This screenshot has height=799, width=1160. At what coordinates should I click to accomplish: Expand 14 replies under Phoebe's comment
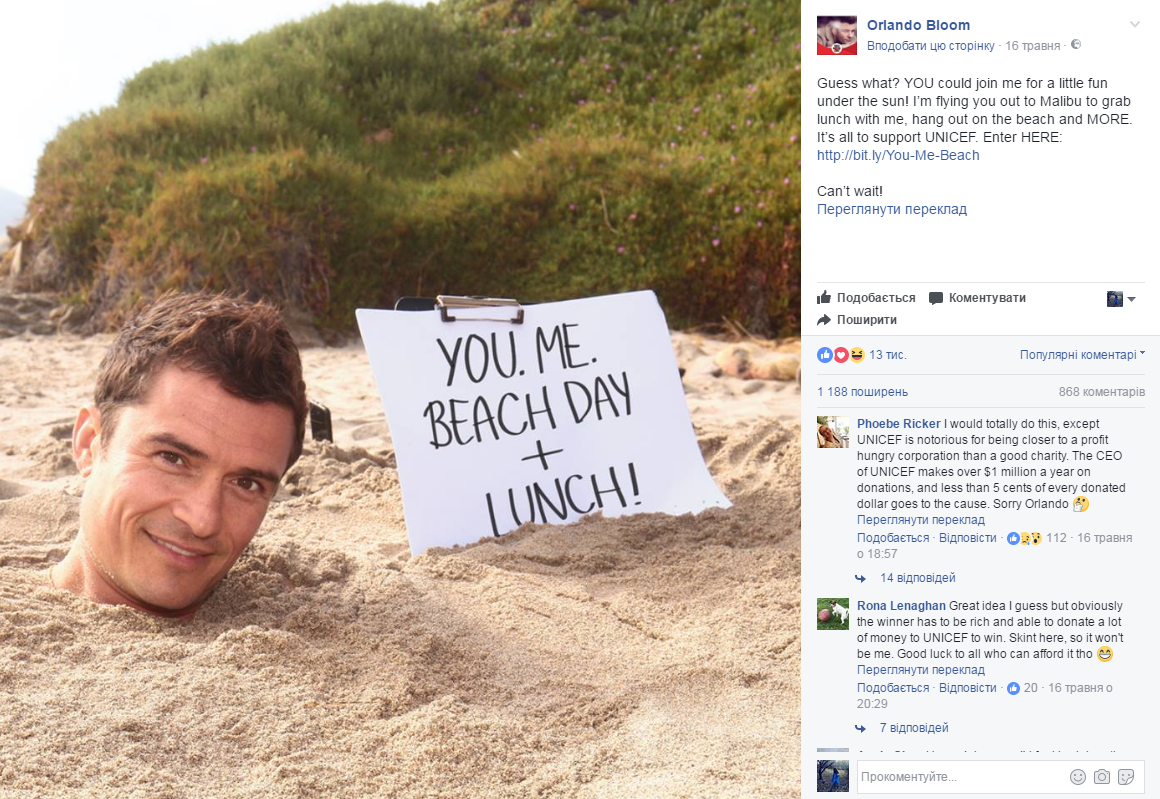[x=917, y=578]
